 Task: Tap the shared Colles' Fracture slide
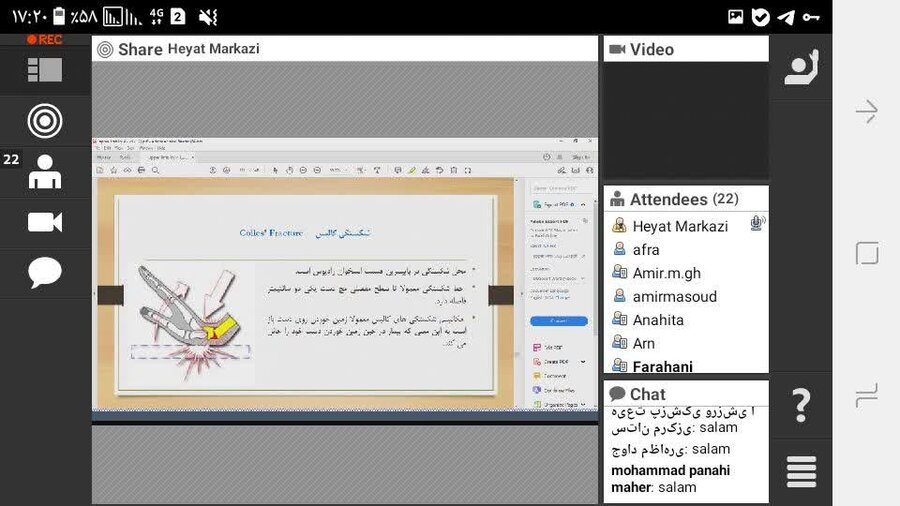click(x=305, y=292)
